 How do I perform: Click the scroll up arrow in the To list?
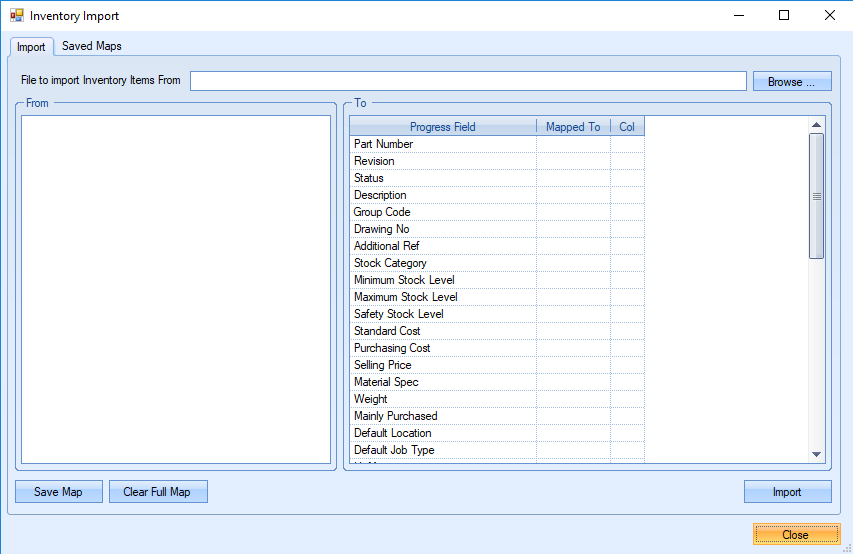click(x=816, y=125)
